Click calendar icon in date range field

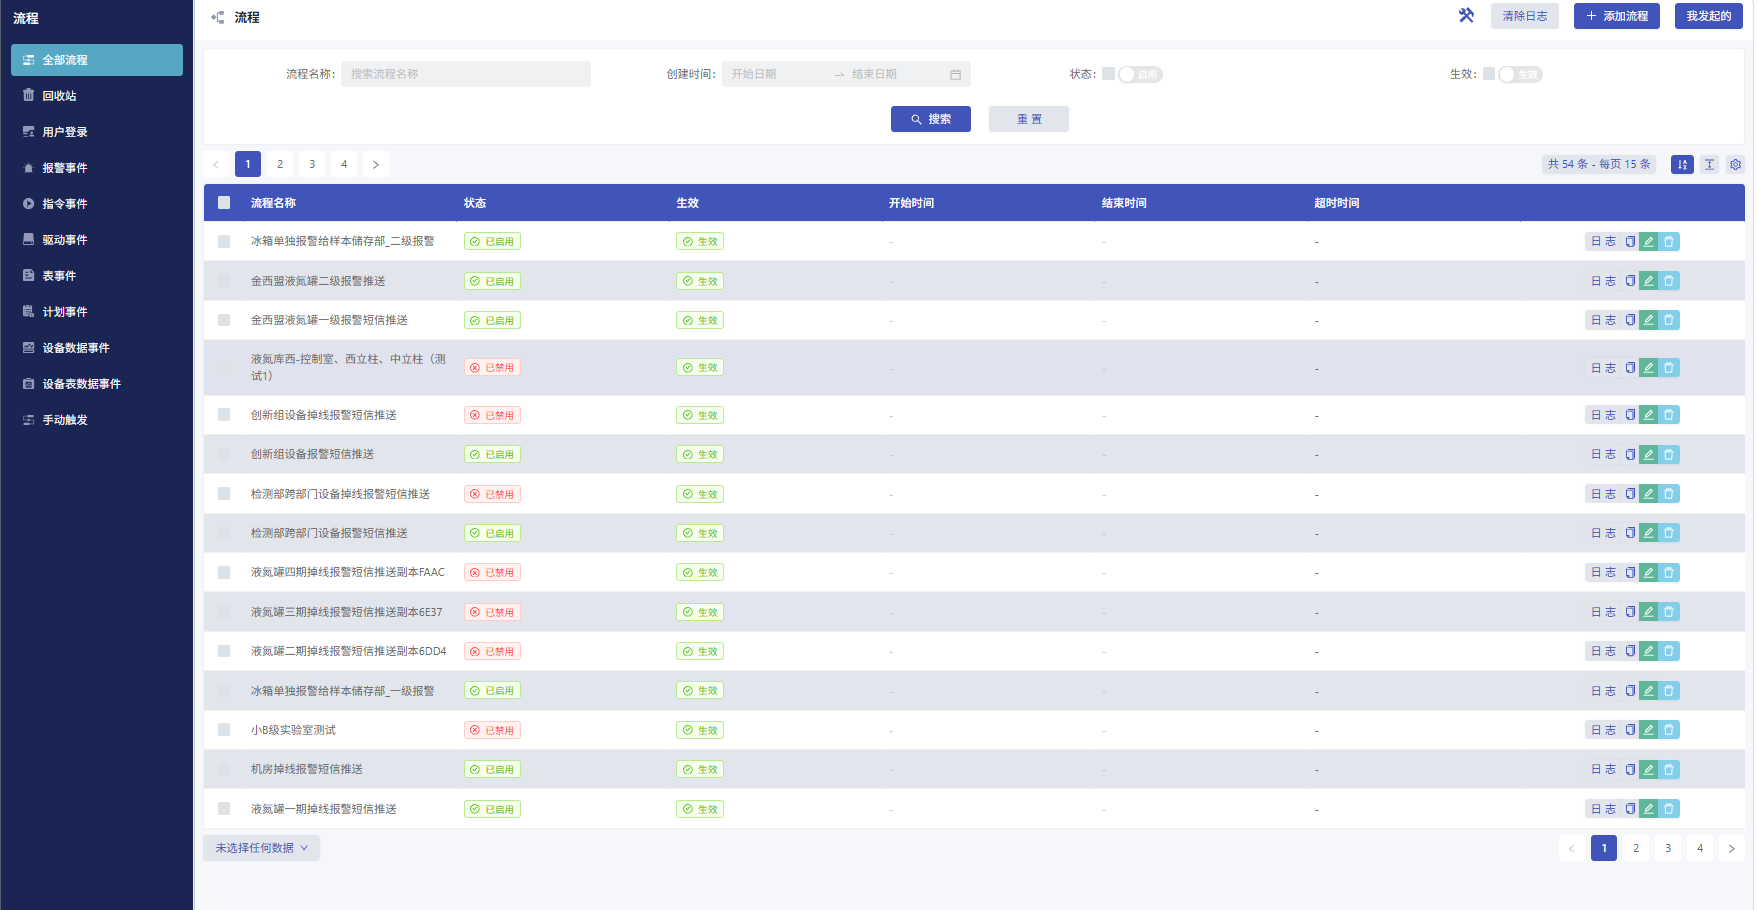(x=955, y=74)
